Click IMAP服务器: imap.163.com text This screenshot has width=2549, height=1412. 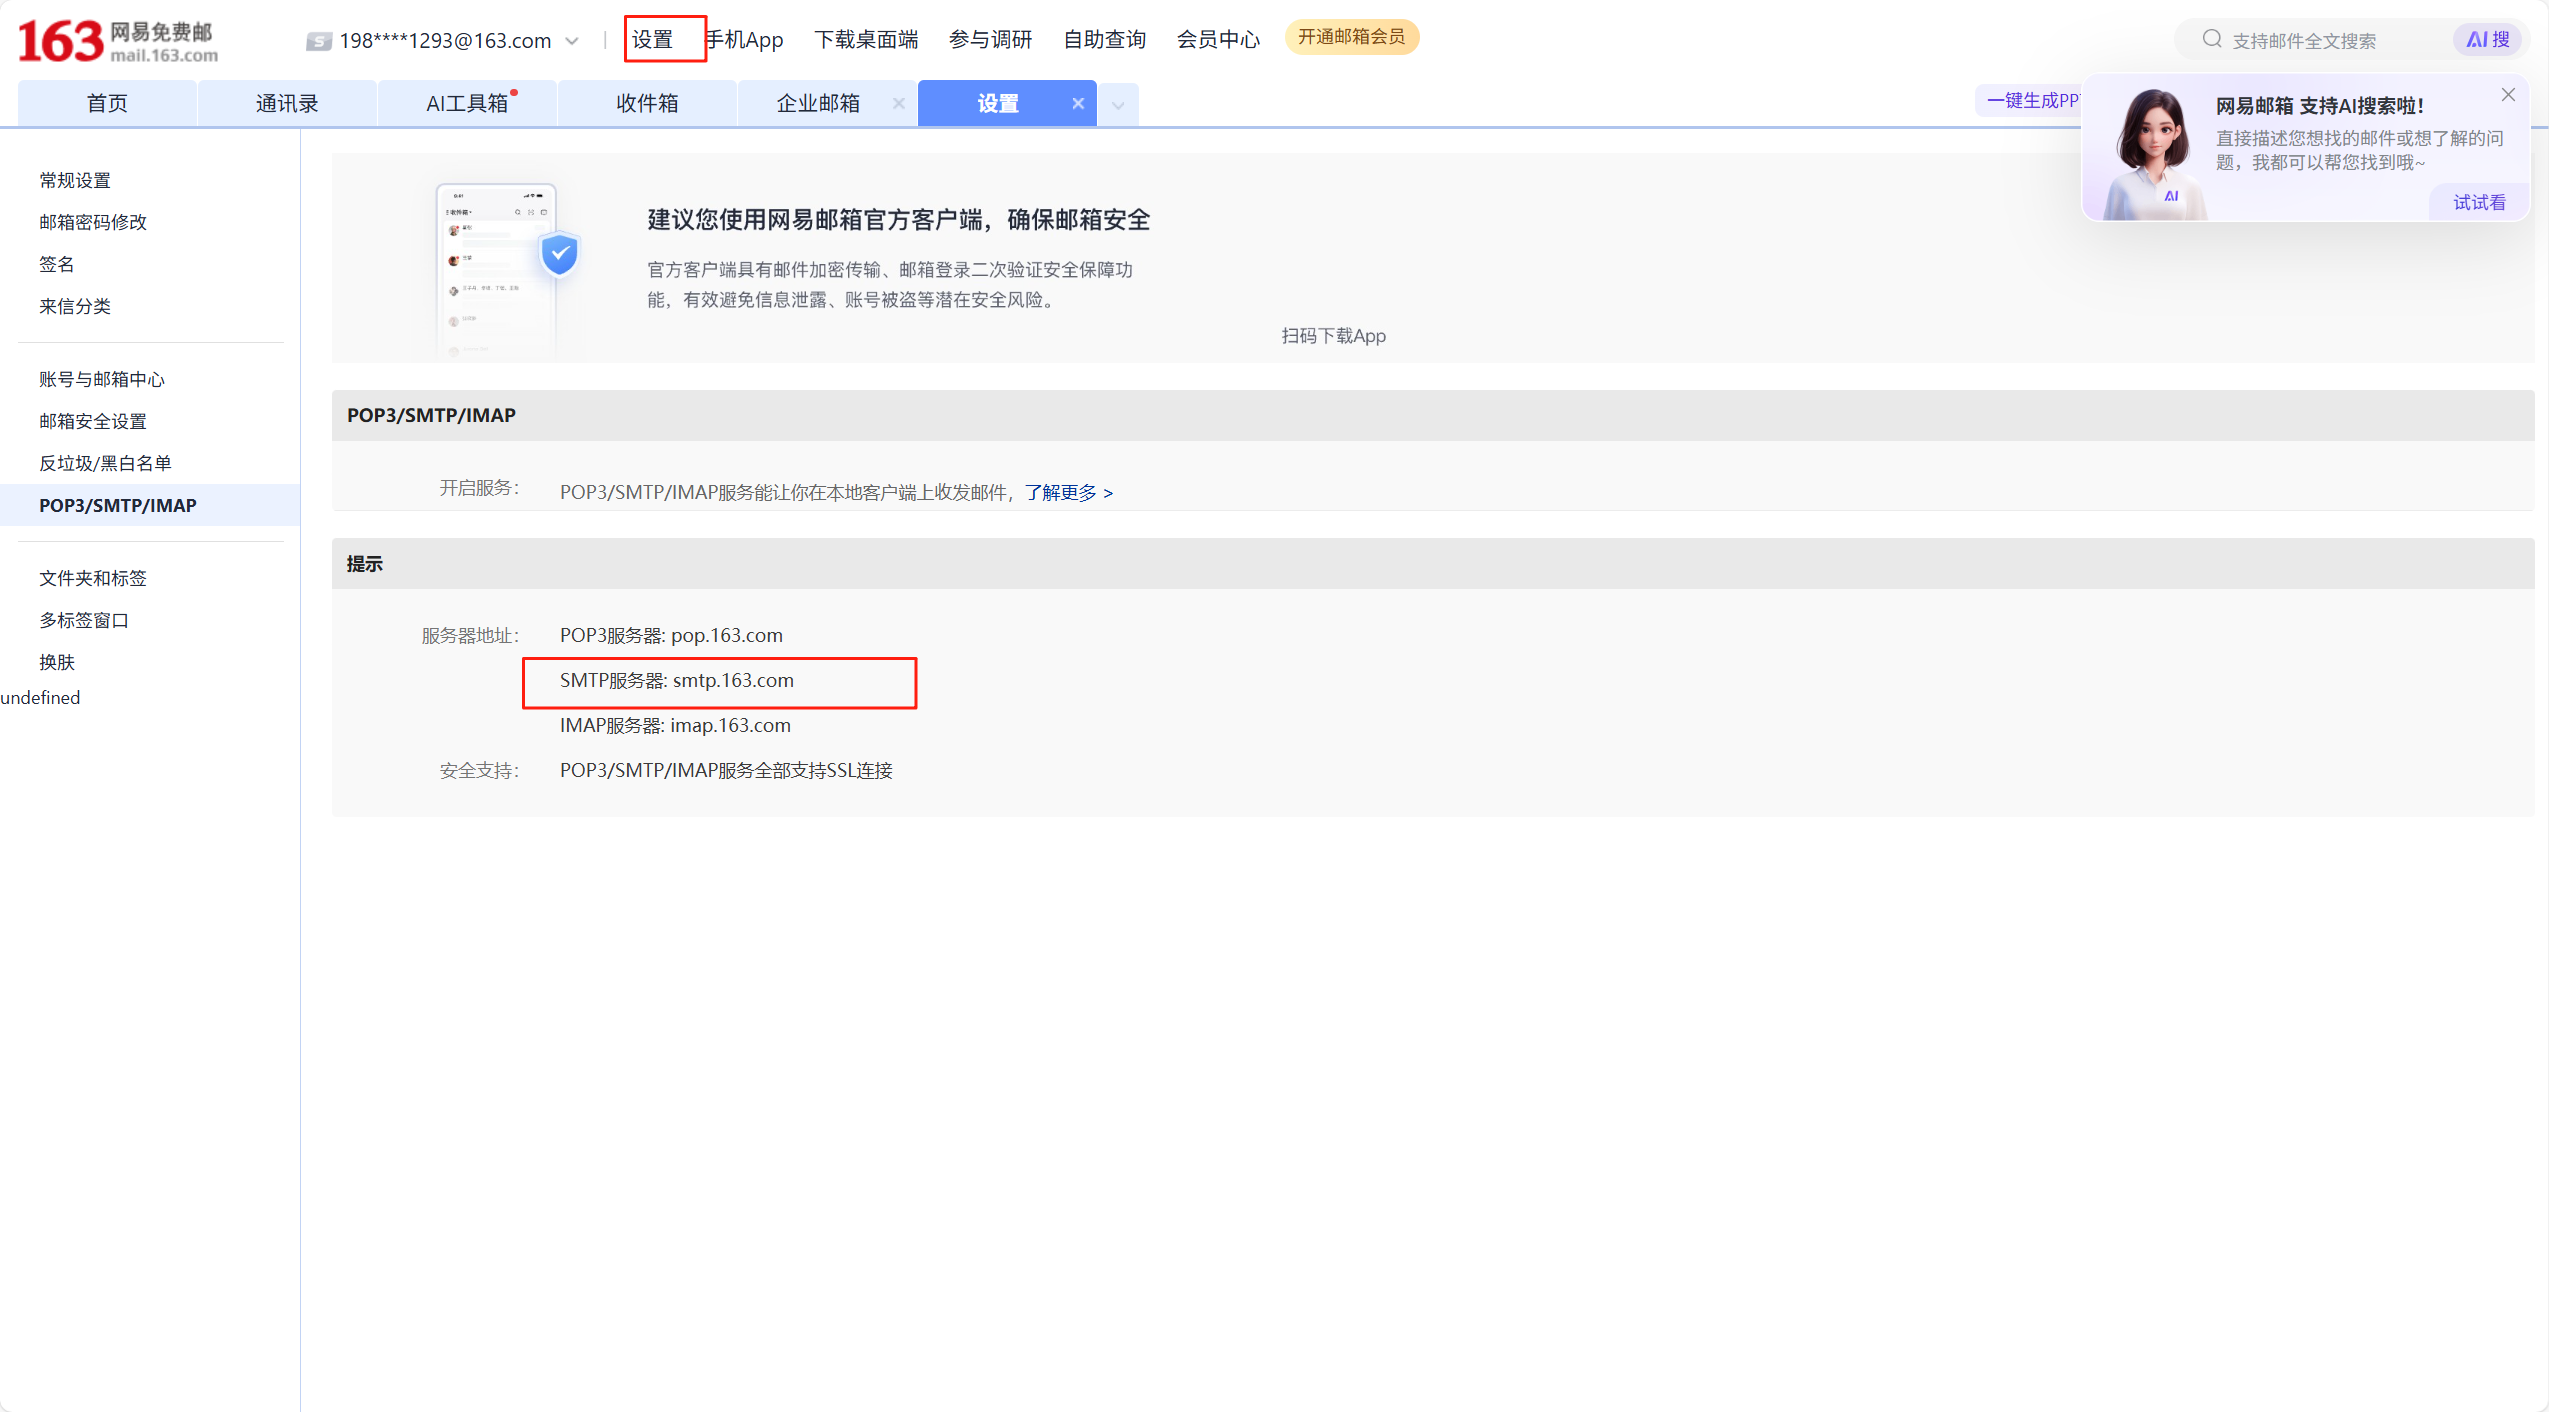click(675, 725)
